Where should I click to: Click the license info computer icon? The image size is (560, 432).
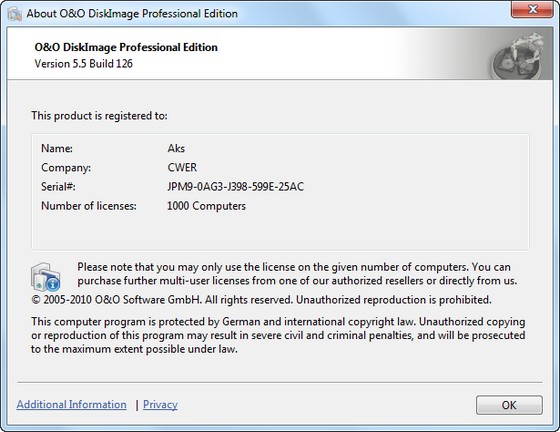pos(45,277)
